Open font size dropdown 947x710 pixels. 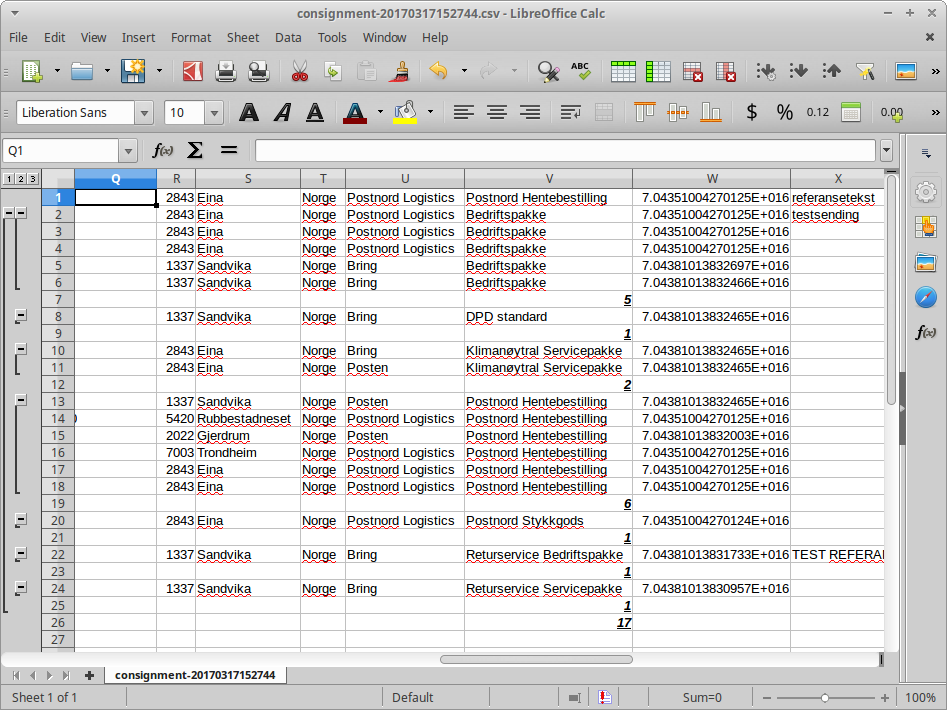(214, 113)
